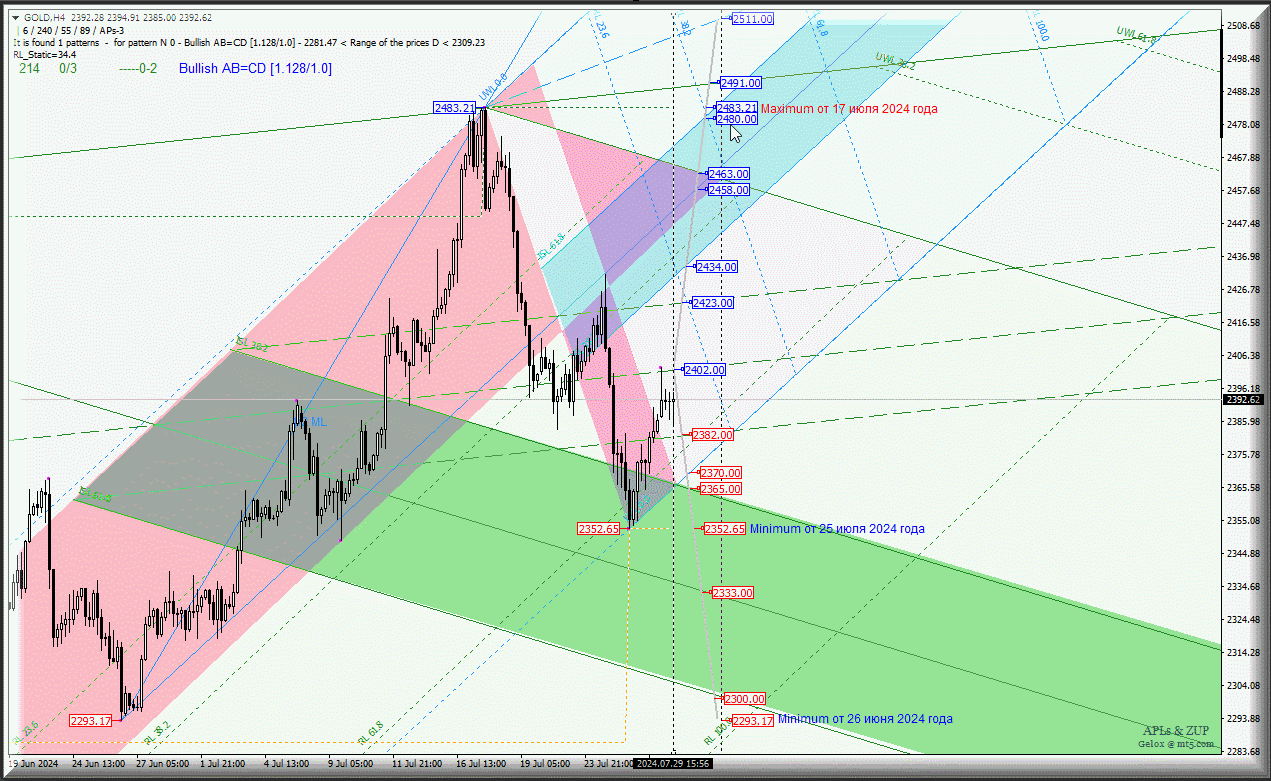Click the 2511.00 blue price label
This screenshot has width=1271, height=781.
coord(752,19)
